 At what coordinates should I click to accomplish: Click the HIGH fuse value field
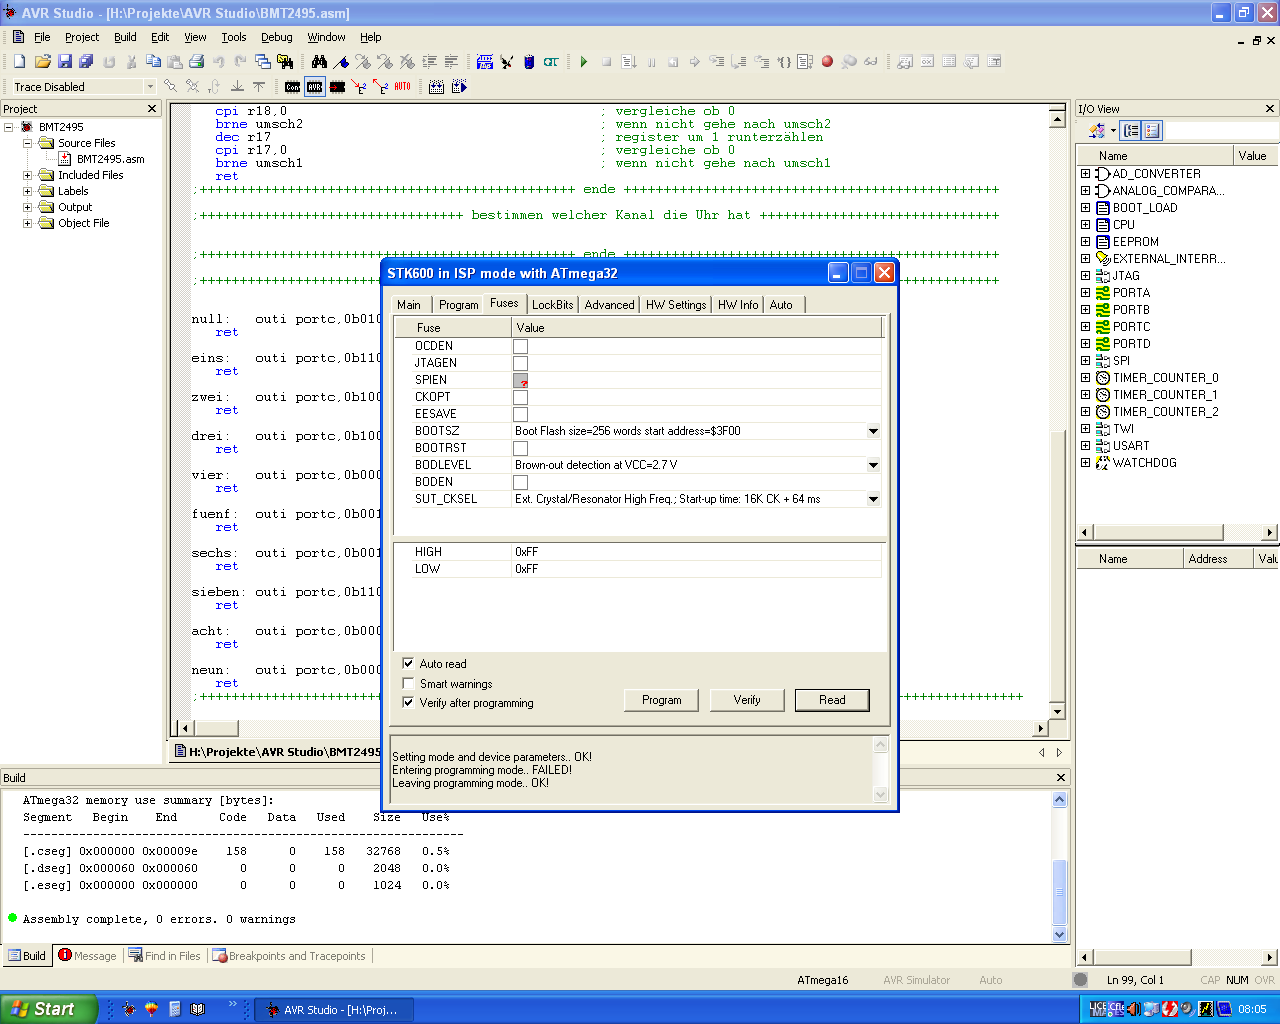[x=696, y=552]
